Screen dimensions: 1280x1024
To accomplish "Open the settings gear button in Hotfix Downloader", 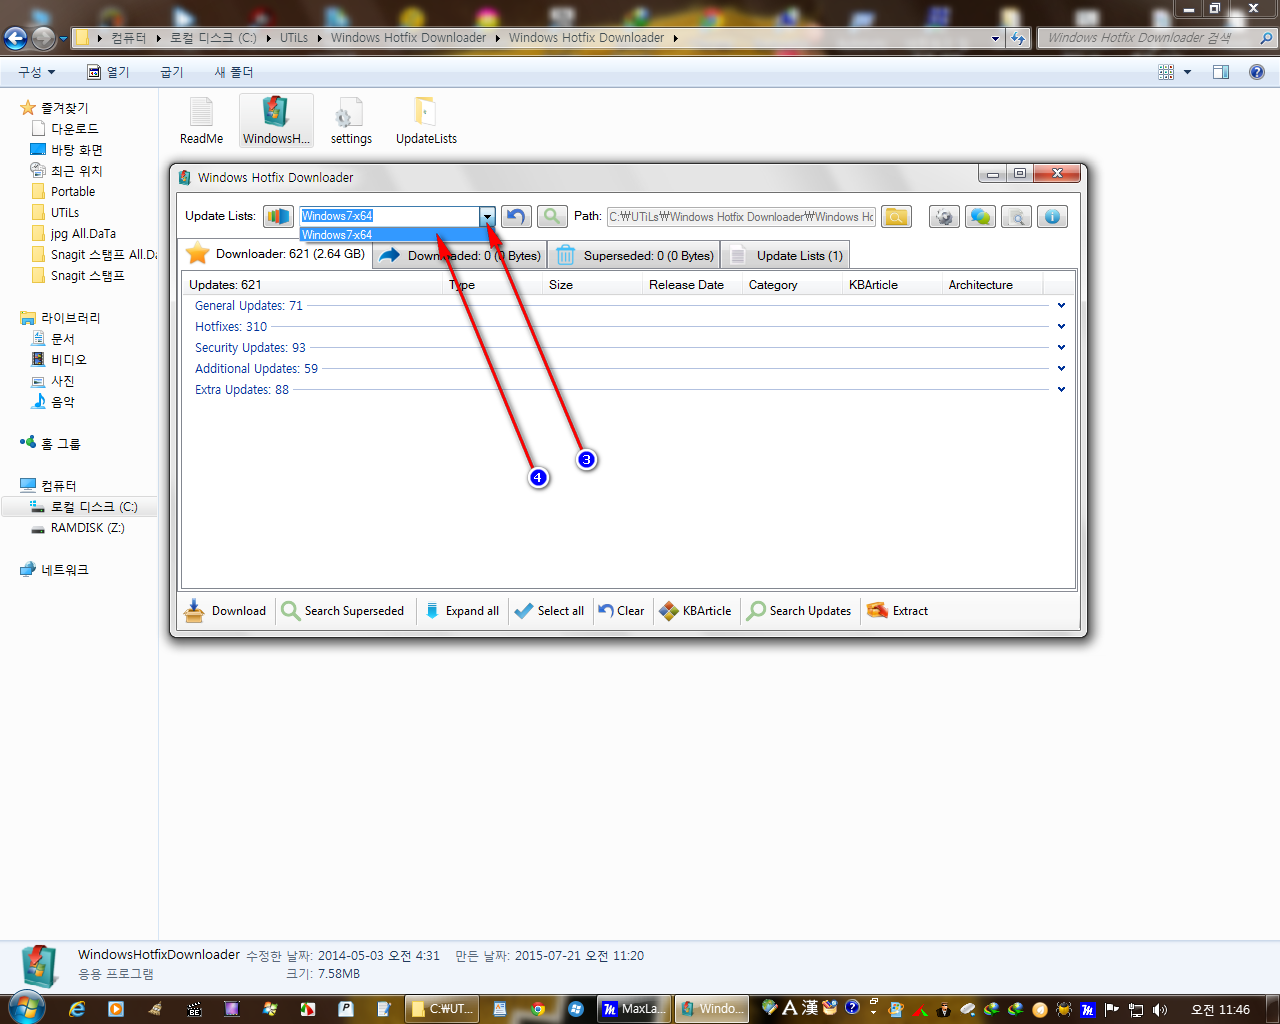I will [x=944, y=216].
